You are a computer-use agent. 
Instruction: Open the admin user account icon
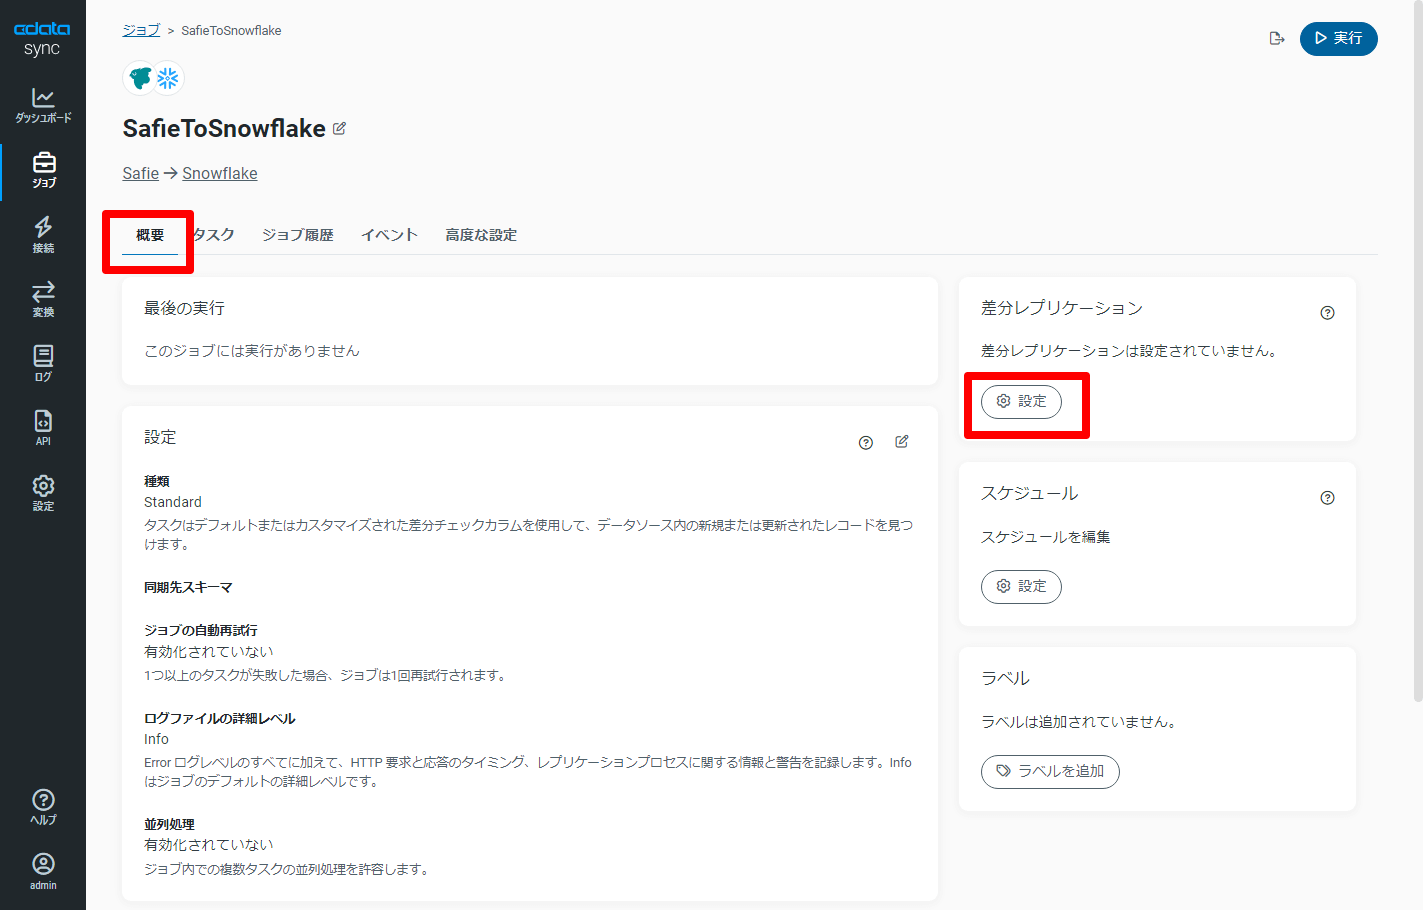43,871
